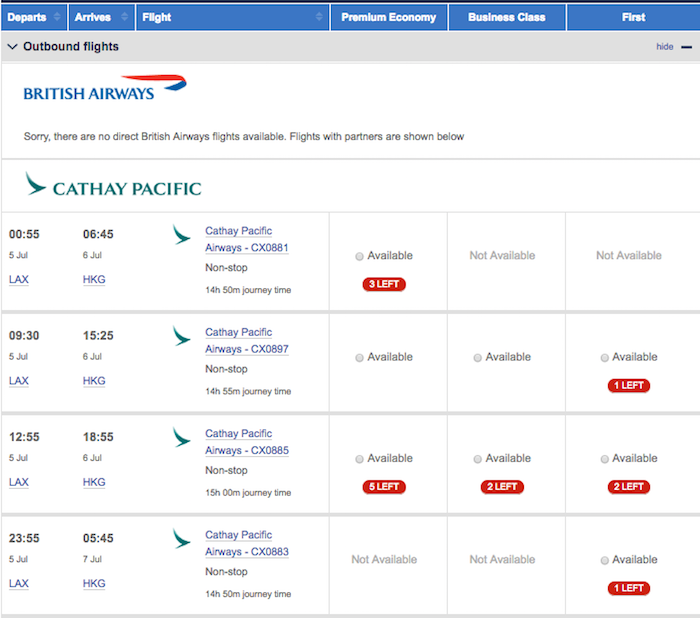
Task: Sort by Departs column arrows
Action: coord(57,17)
